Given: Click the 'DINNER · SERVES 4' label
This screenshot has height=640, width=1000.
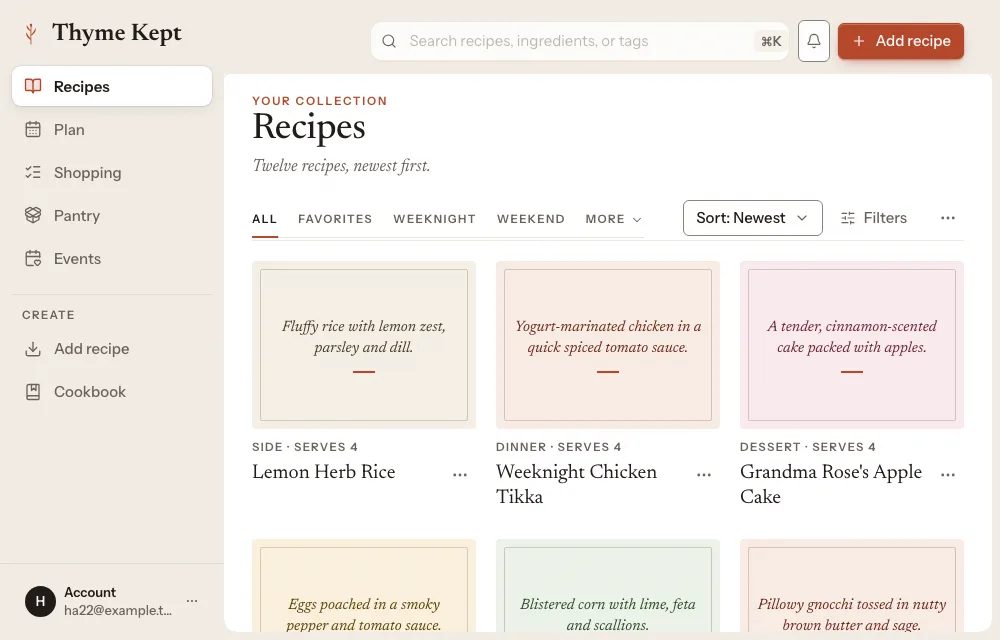Looking at the screenshot, I should coord(559,447).
